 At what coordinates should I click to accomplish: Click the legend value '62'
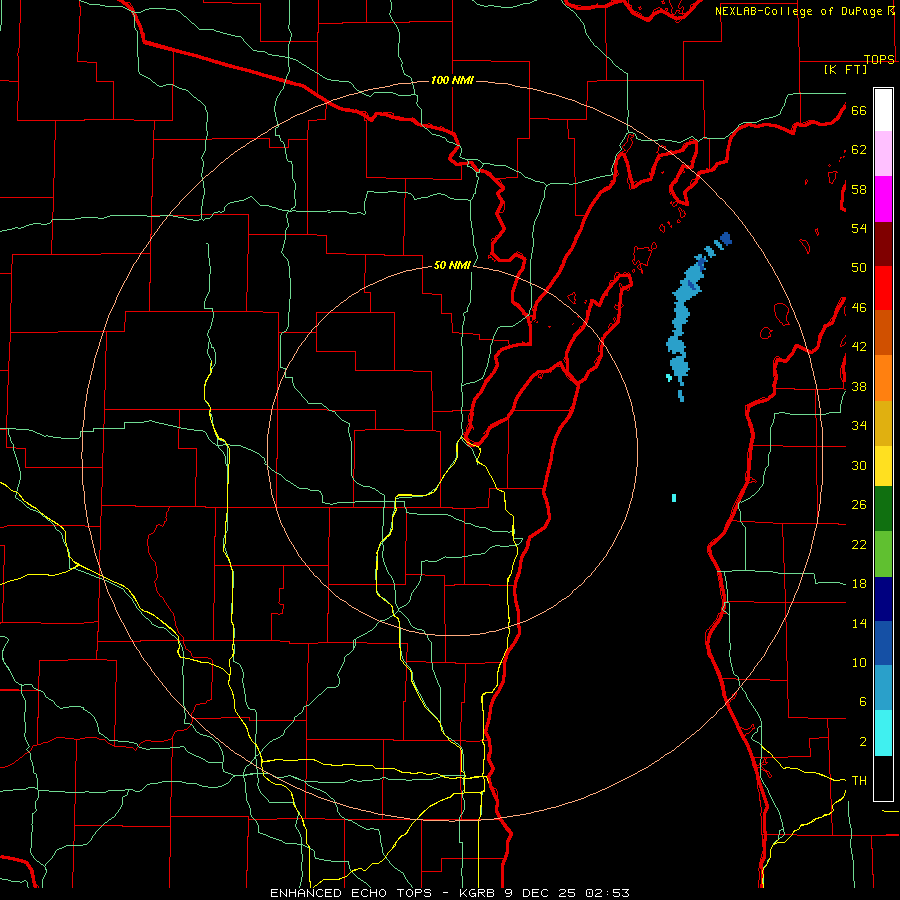tap(859, 150)
